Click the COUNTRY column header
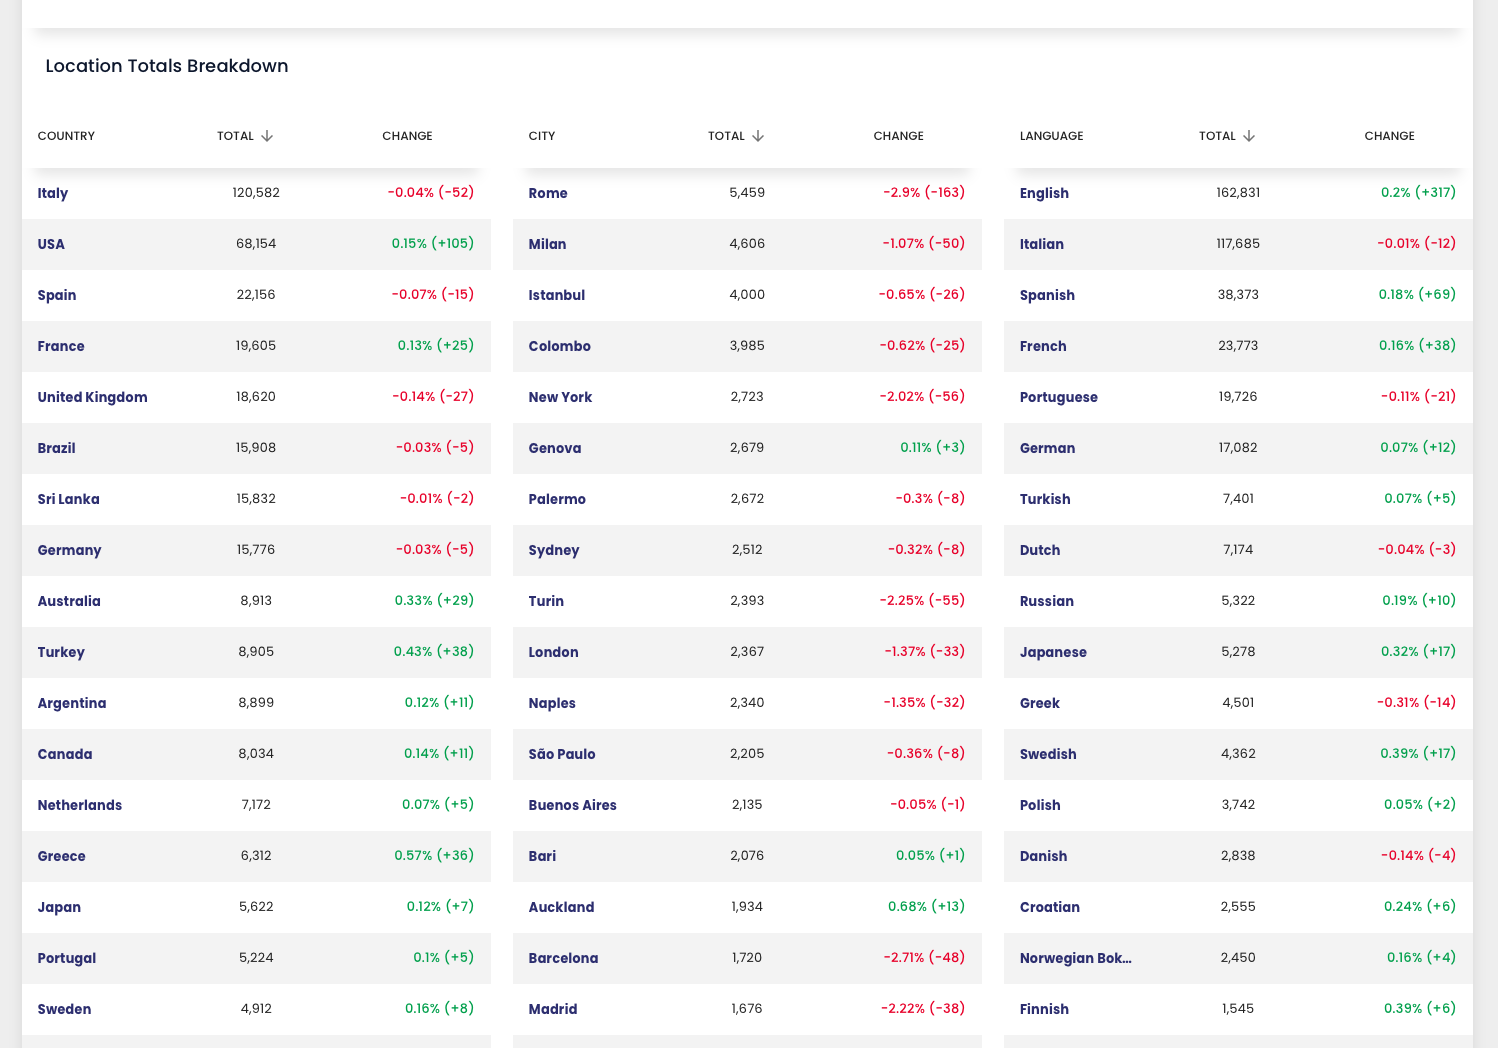 click(x=66, y=136)
